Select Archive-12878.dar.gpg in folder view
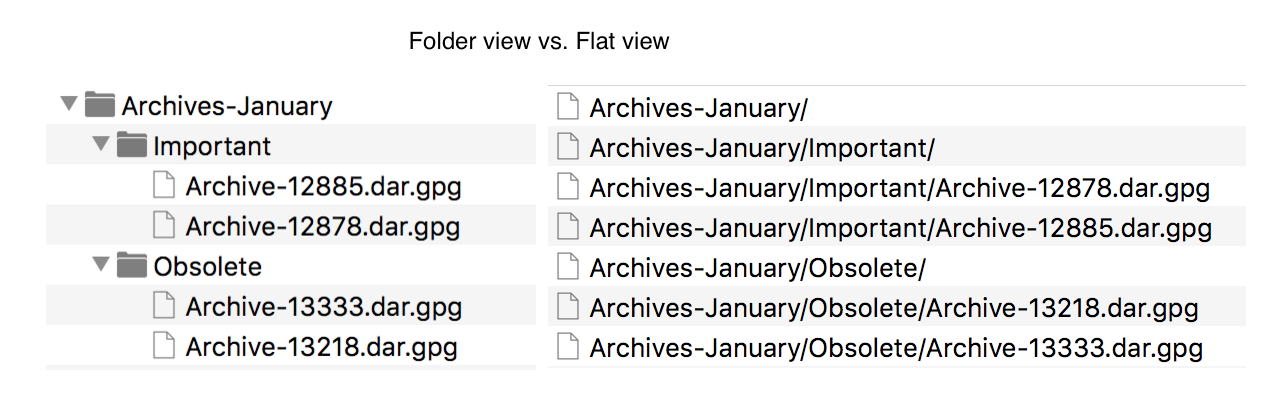Screen dimensions: 1288x404 (x=323, y=226)
